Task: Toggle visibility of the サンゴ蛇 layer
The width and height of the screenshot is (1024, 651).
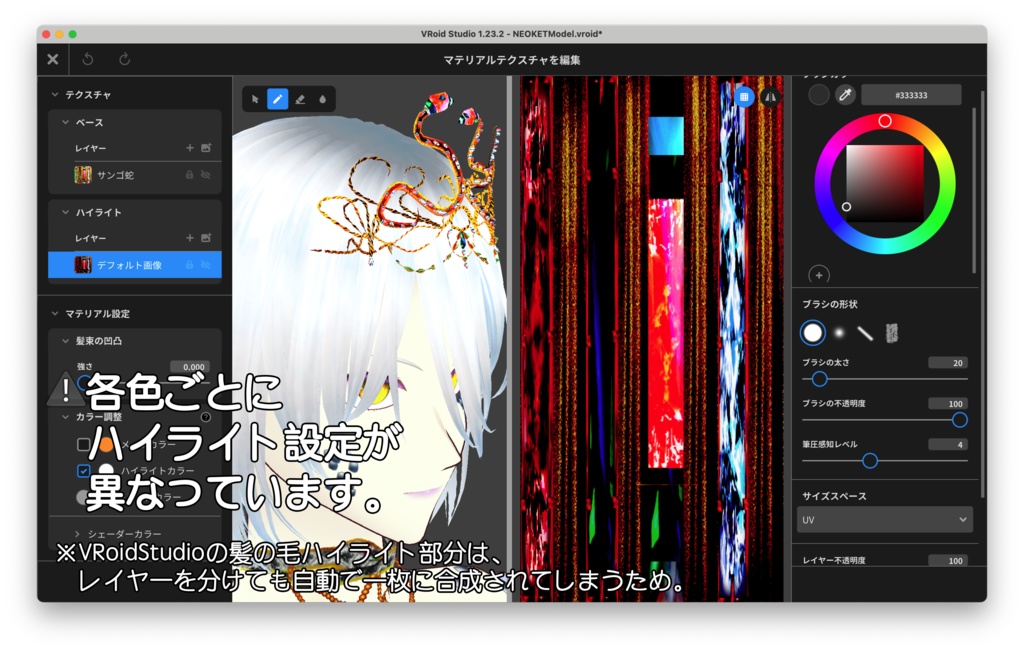Action: [204, 174]
